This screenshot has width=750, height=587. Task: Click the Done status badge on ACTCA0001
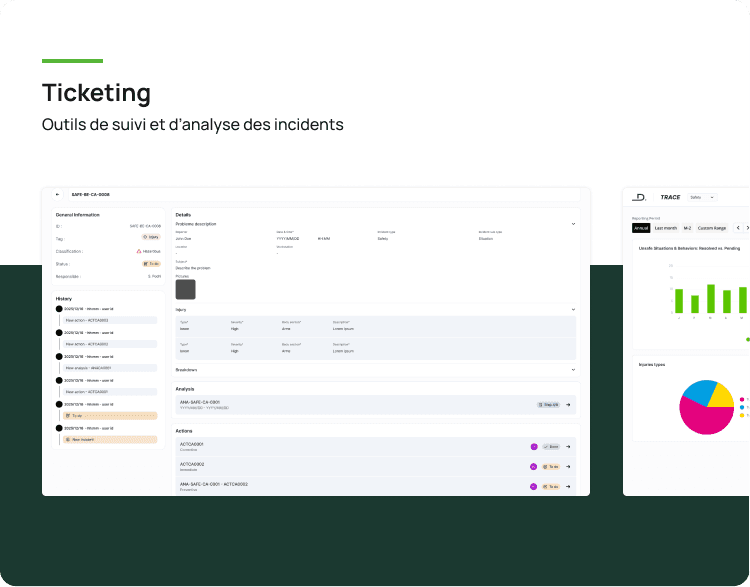[x=551, y=447]
